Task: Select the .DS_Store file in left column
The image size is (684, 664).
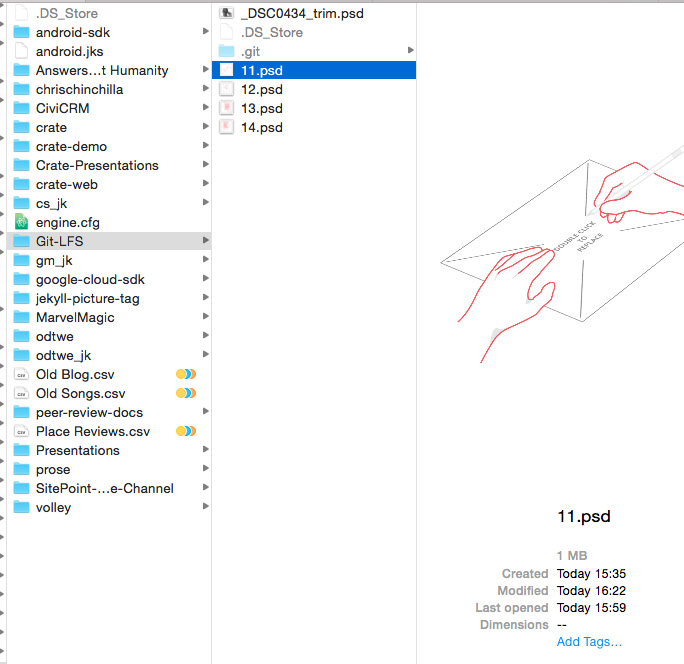Action: [109, 13]
